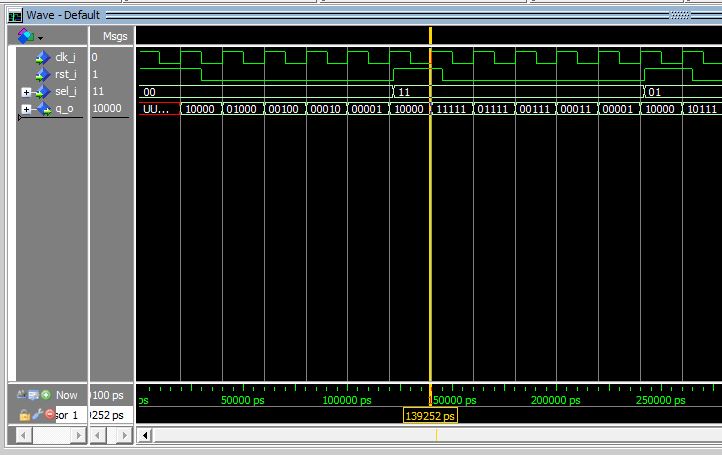
Task: Select the q_o signal name
Action: coord(65,109)
